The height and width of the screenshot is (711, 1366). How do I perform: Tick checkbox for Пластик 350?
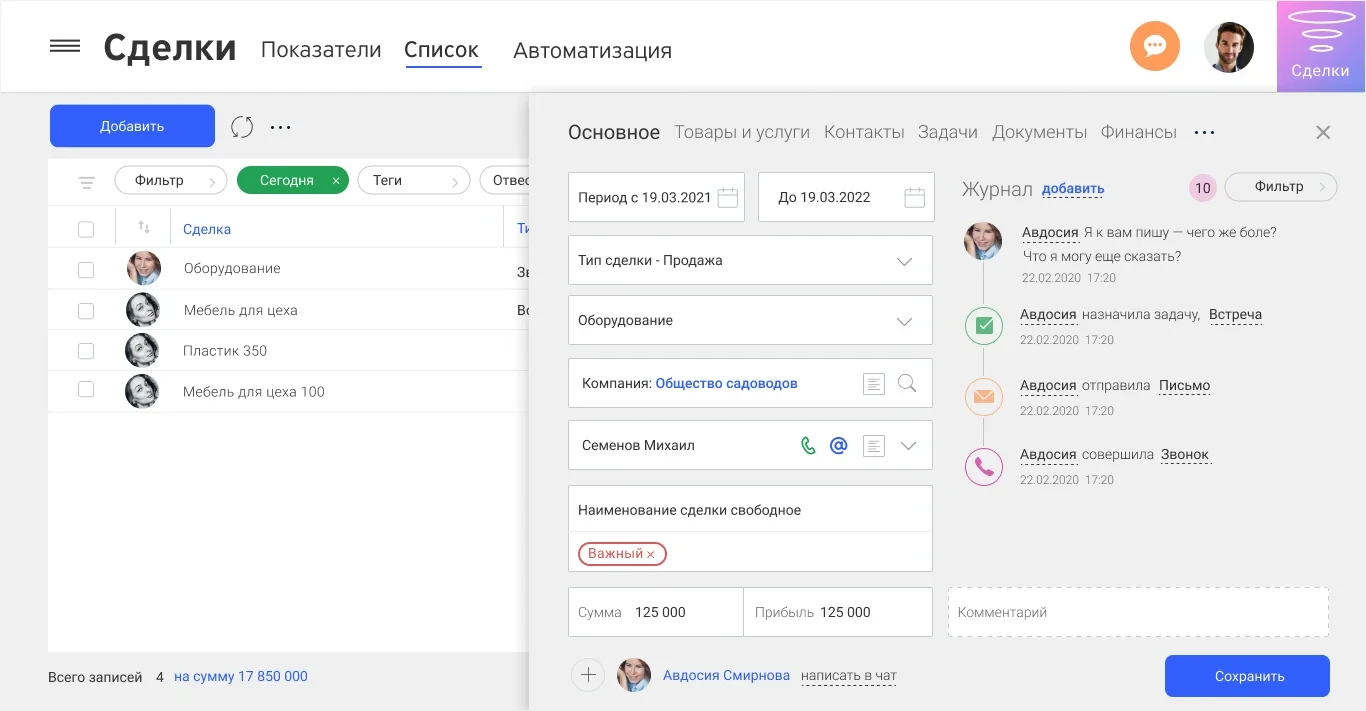(86, 351)
